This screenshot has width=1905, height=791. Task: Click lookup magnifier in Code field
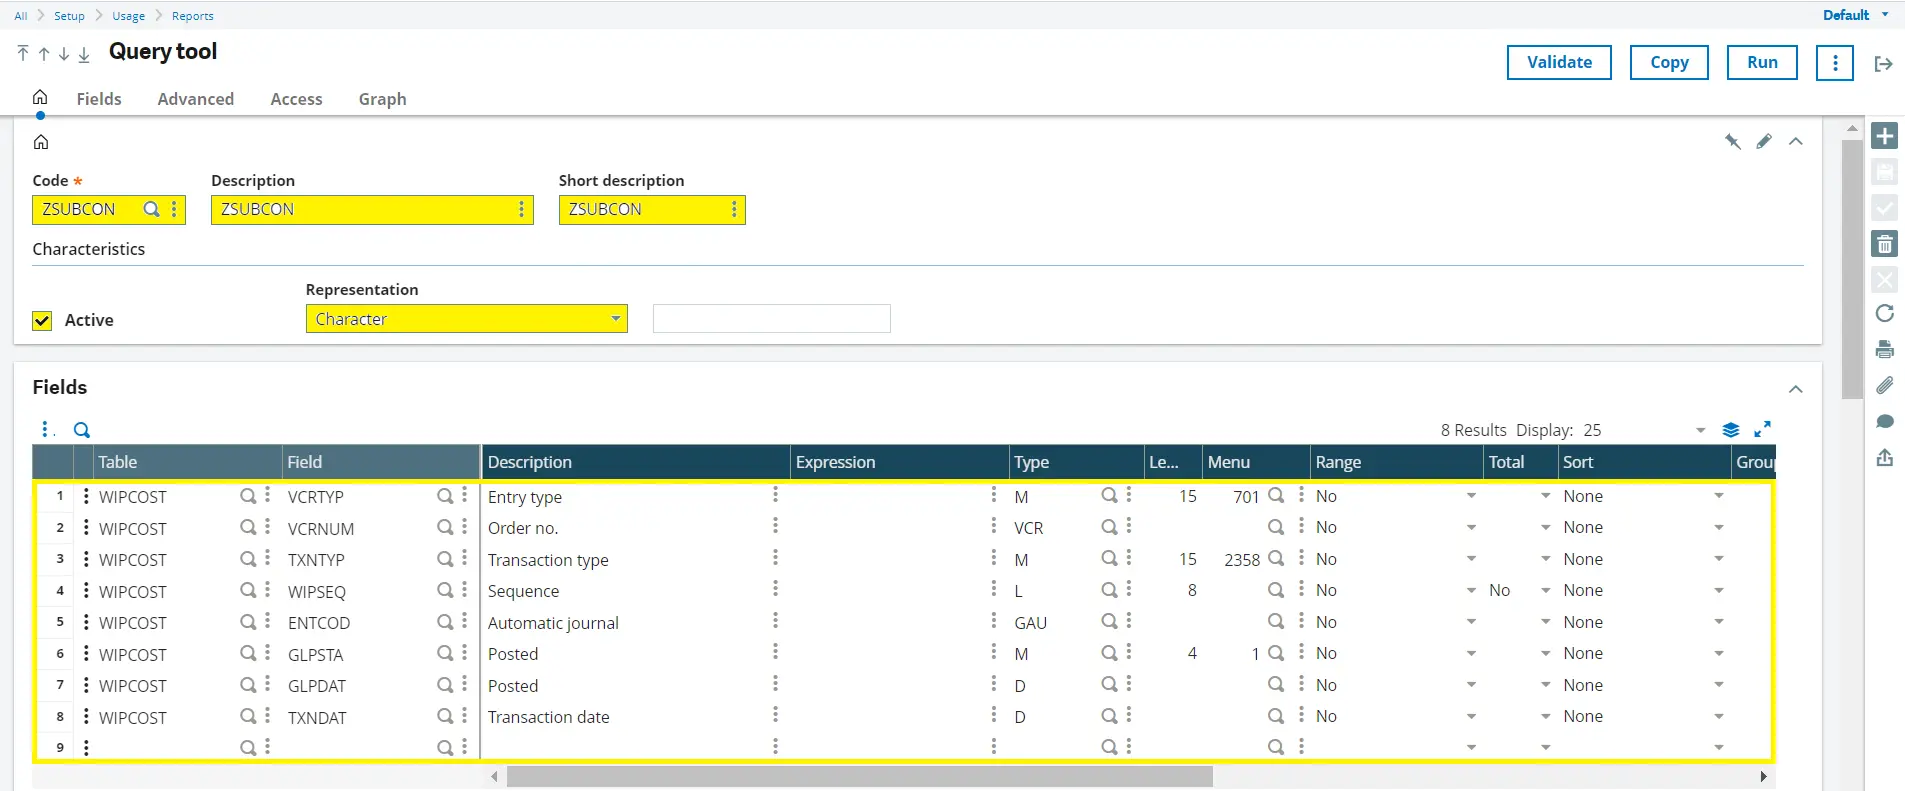tap(152, 209)
